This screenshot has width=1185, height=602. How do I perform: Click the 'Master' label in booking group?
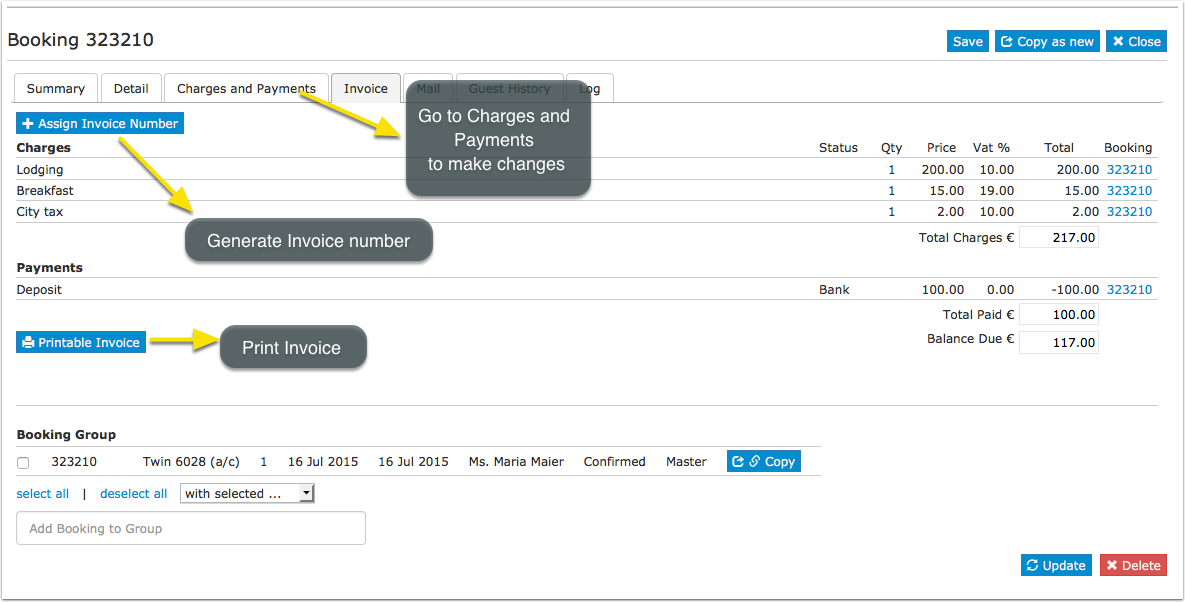[x=686, y=462]
